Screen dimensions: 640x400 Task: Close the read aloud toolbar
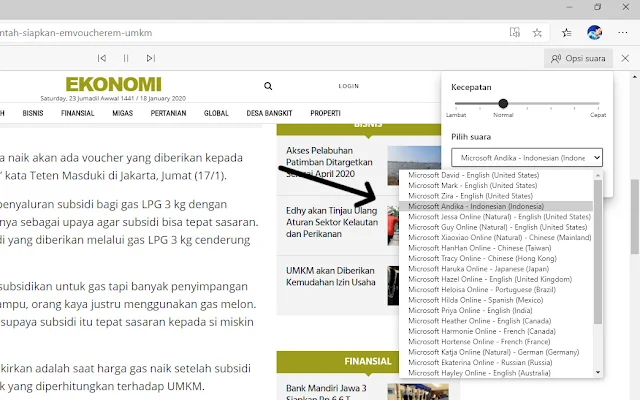625,58
